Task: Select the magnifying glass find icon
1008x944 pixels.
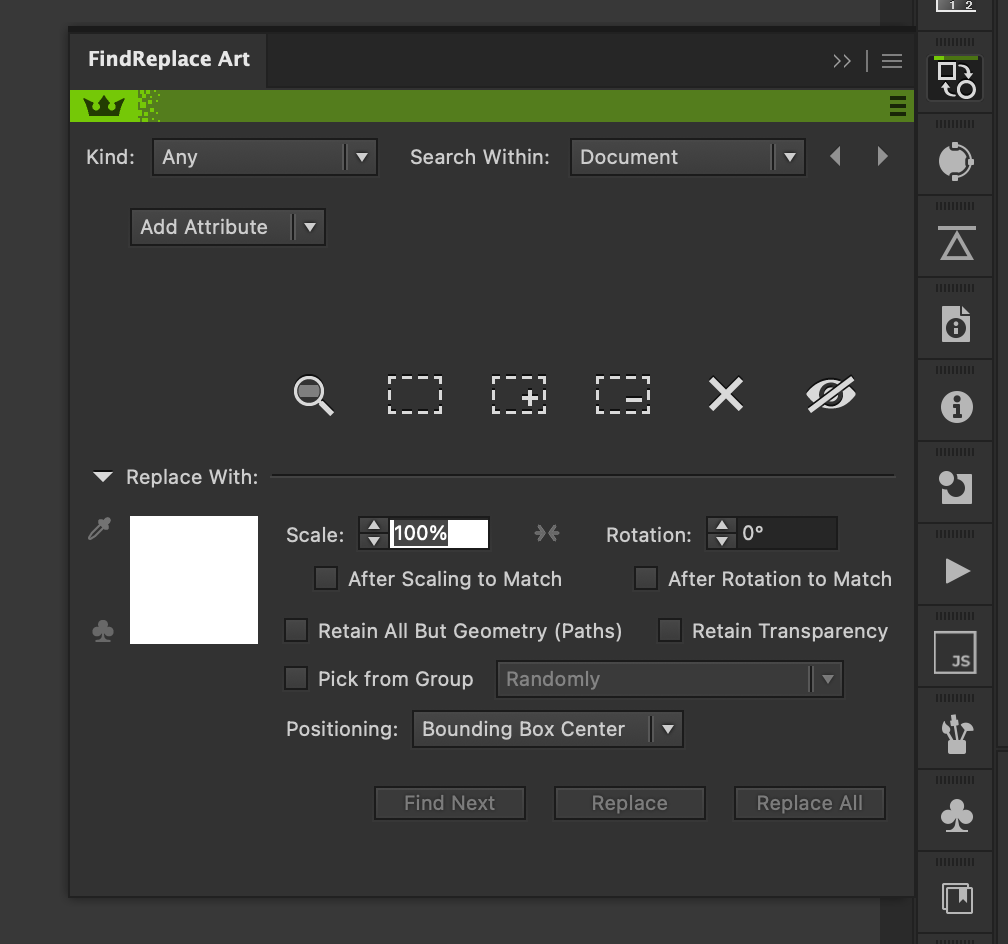Action: pos(313,394)
